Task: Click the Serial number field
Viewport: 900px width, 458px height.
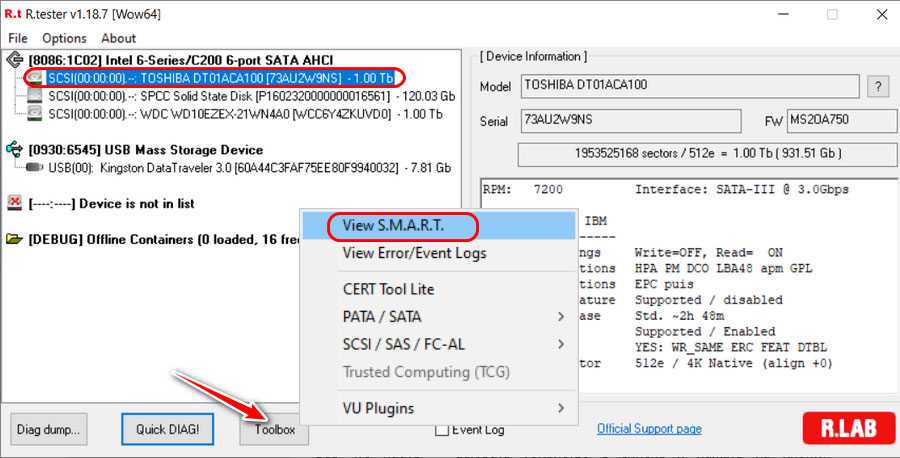Action: tap(630, 121)
